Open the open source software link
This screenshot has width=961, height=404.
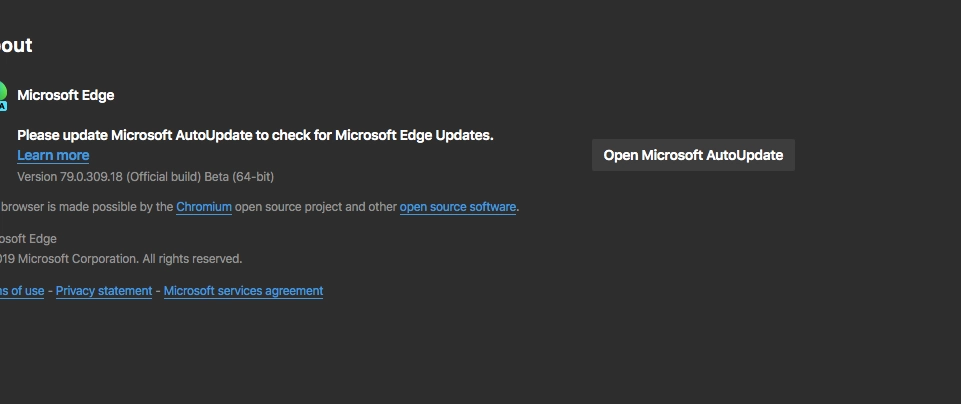click(x=458, y=207)
